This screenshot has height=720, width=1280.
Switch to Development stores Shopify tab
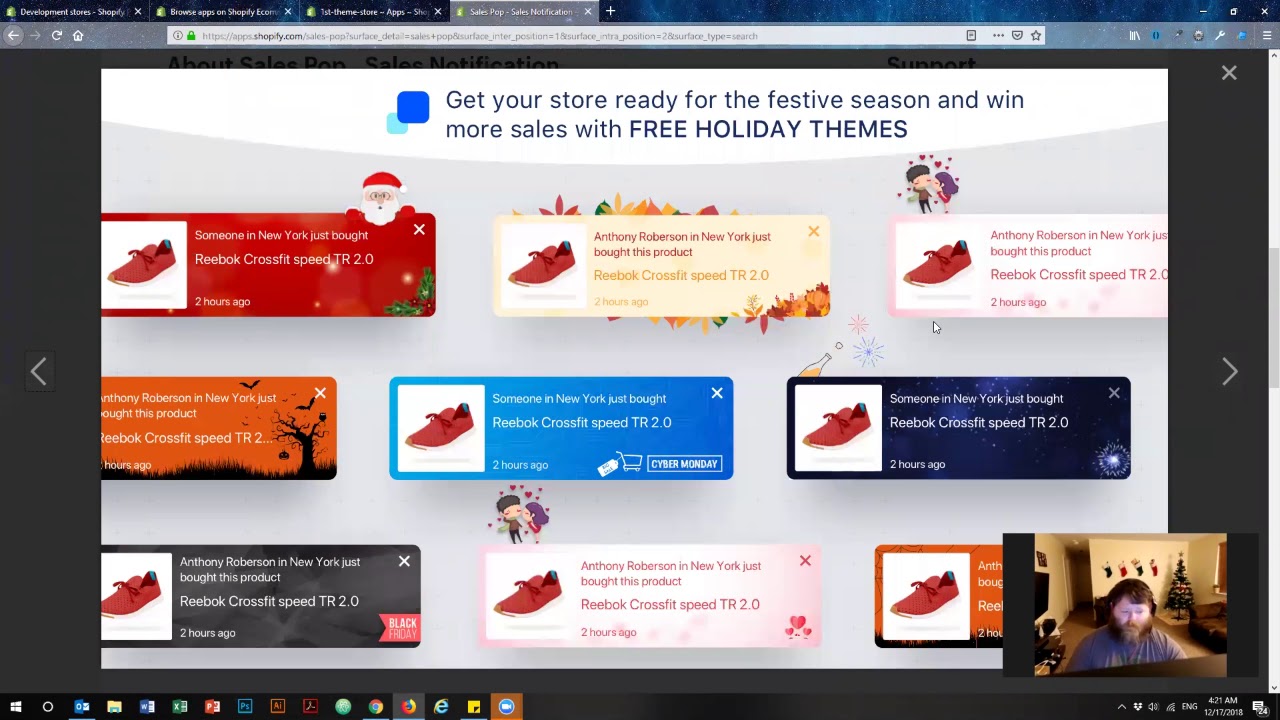tap(72, 12)
